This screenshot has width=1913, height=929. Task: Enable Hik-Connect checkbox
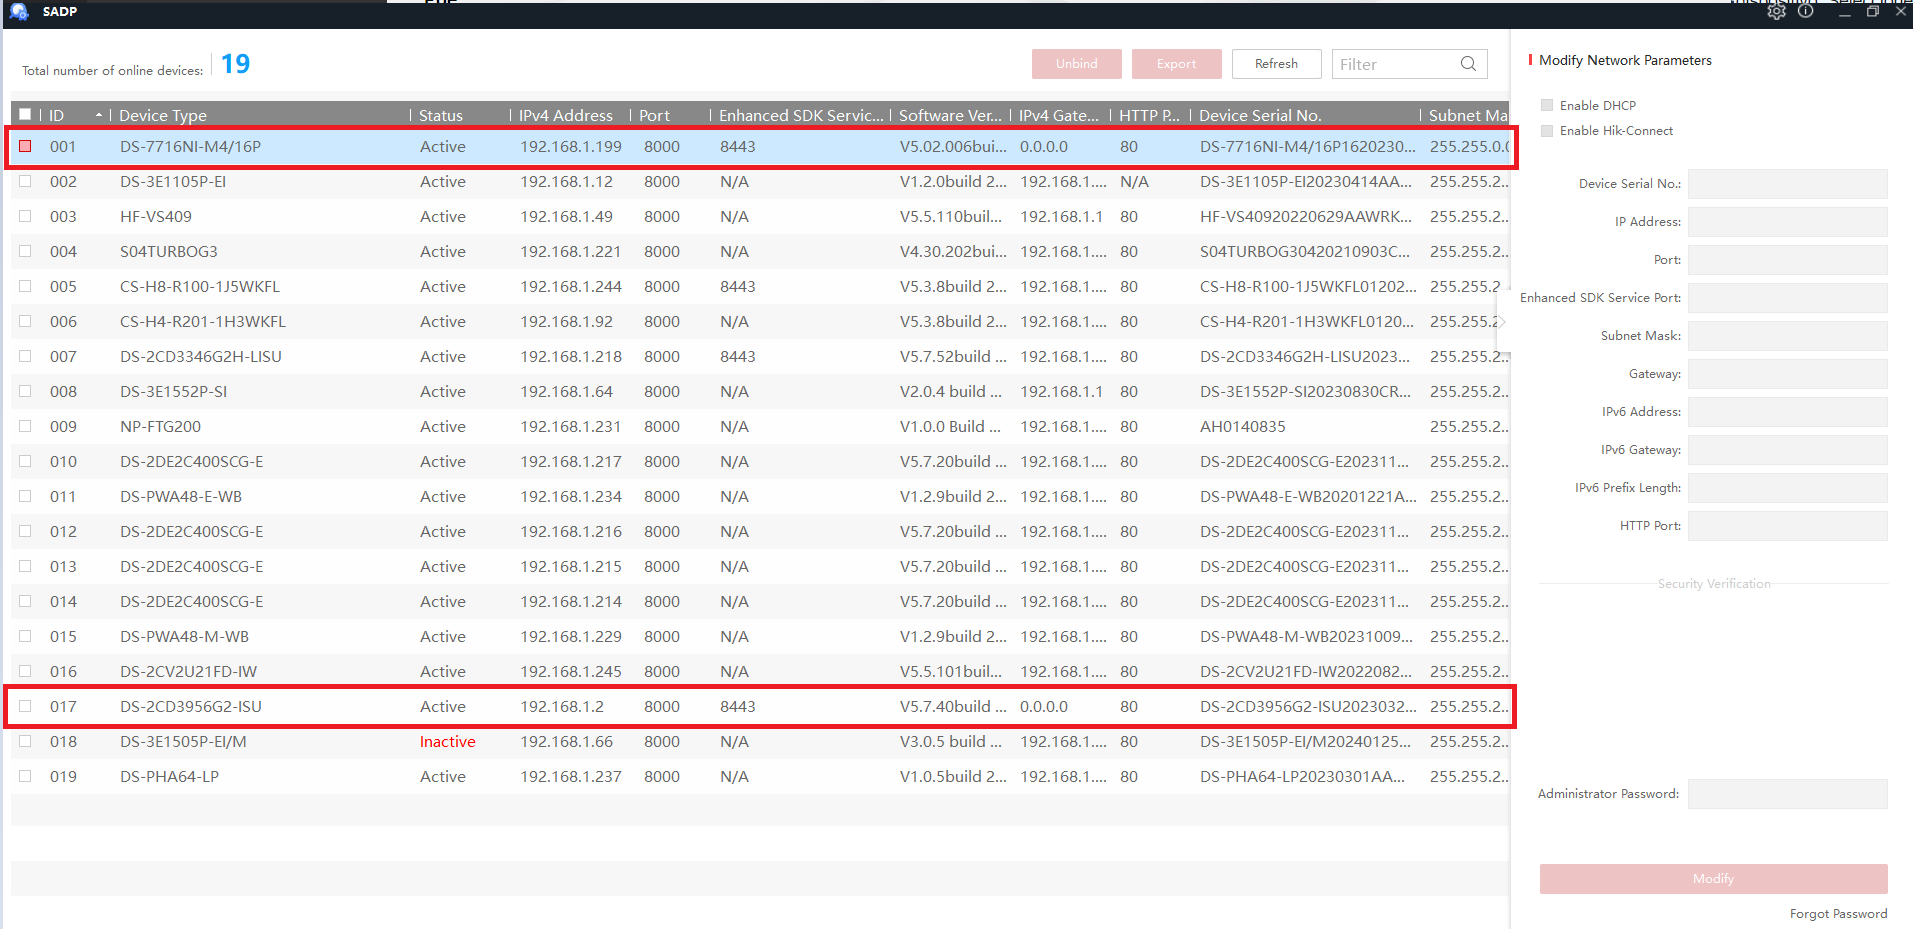pos(1547,131)
